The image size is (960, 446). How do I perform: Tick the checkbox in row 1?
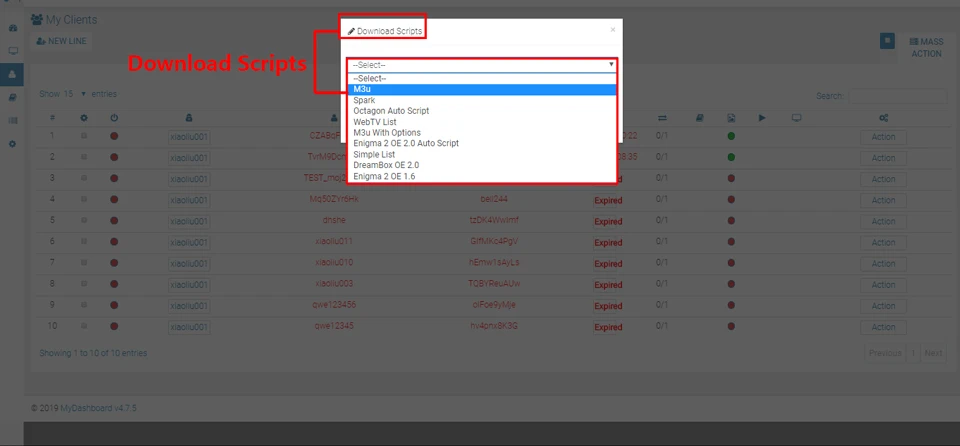[84, 136]
